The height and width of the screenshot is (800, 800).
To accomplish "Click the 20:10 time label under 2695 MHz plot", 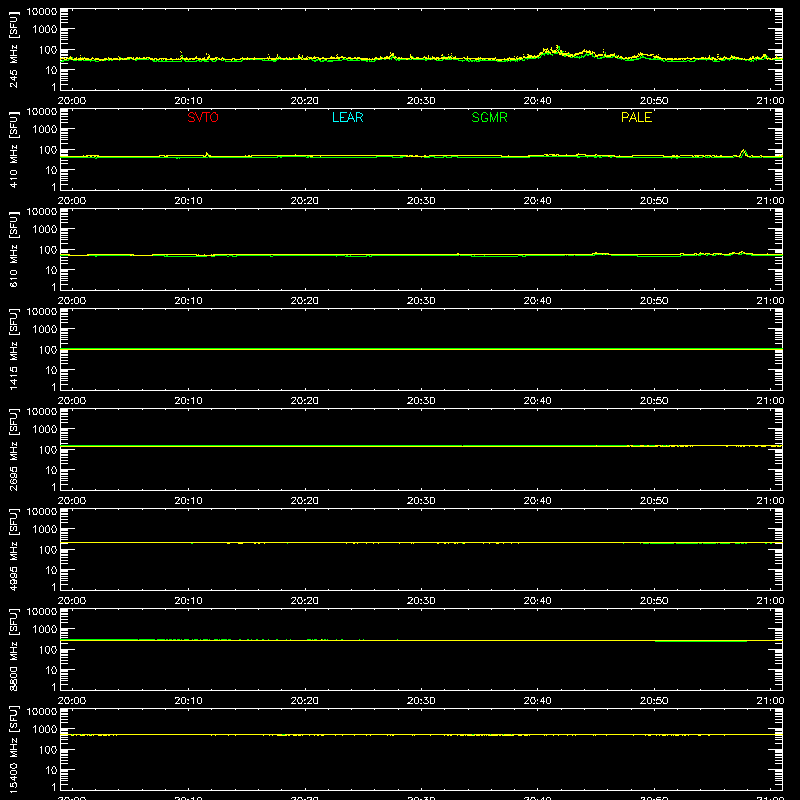I will [188, 501].
